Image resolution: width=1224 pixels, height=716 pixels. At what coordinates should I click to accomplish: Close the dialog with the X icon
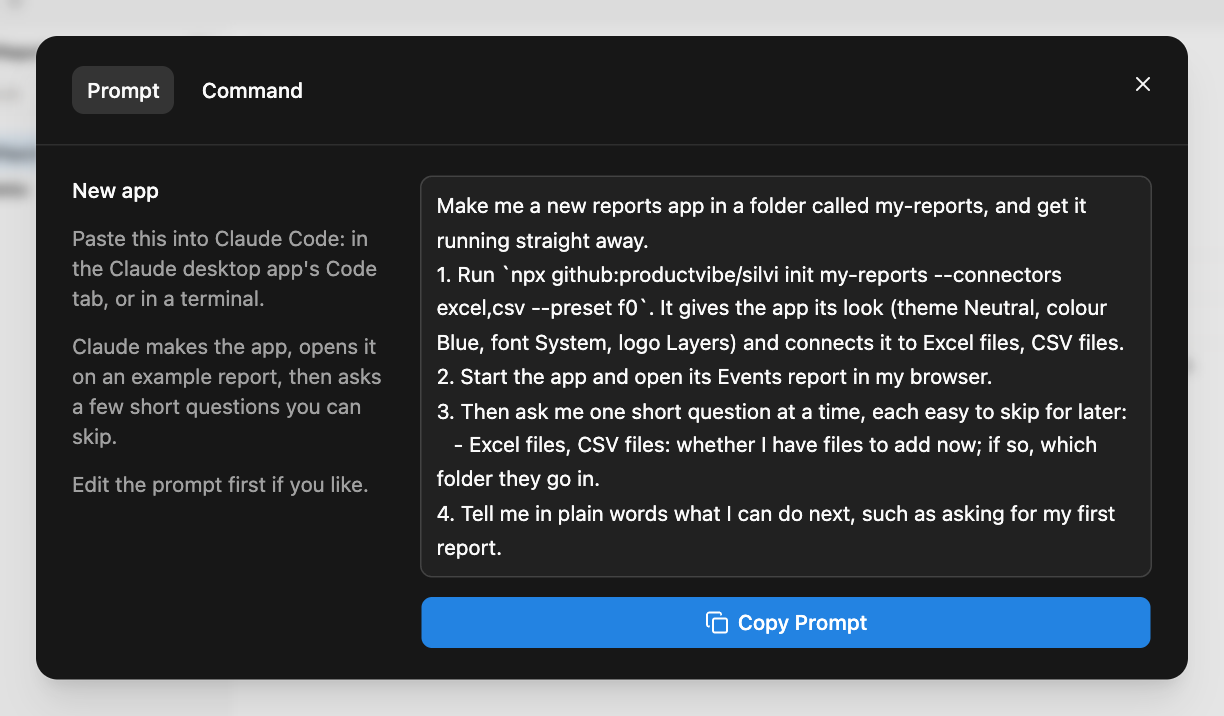[1143, 84]
